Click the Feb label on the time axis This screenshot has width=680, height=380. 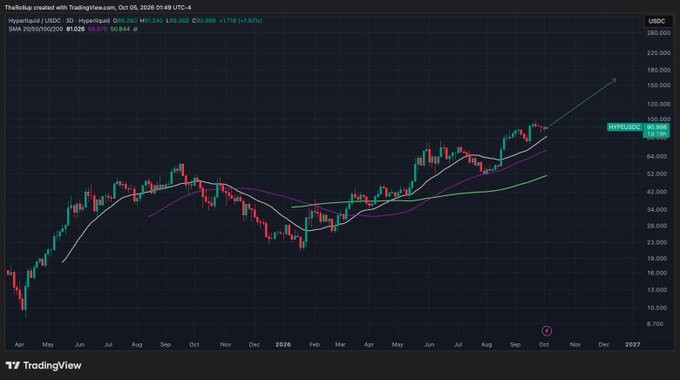click(x=314, y=344)
